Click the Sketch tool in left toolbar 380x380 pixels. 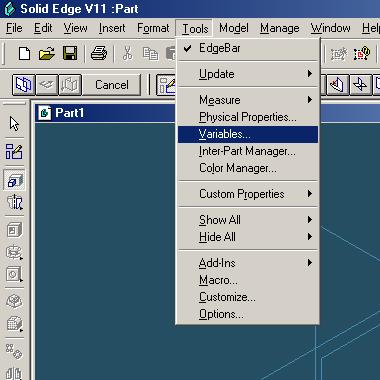[x=14, y=152]
